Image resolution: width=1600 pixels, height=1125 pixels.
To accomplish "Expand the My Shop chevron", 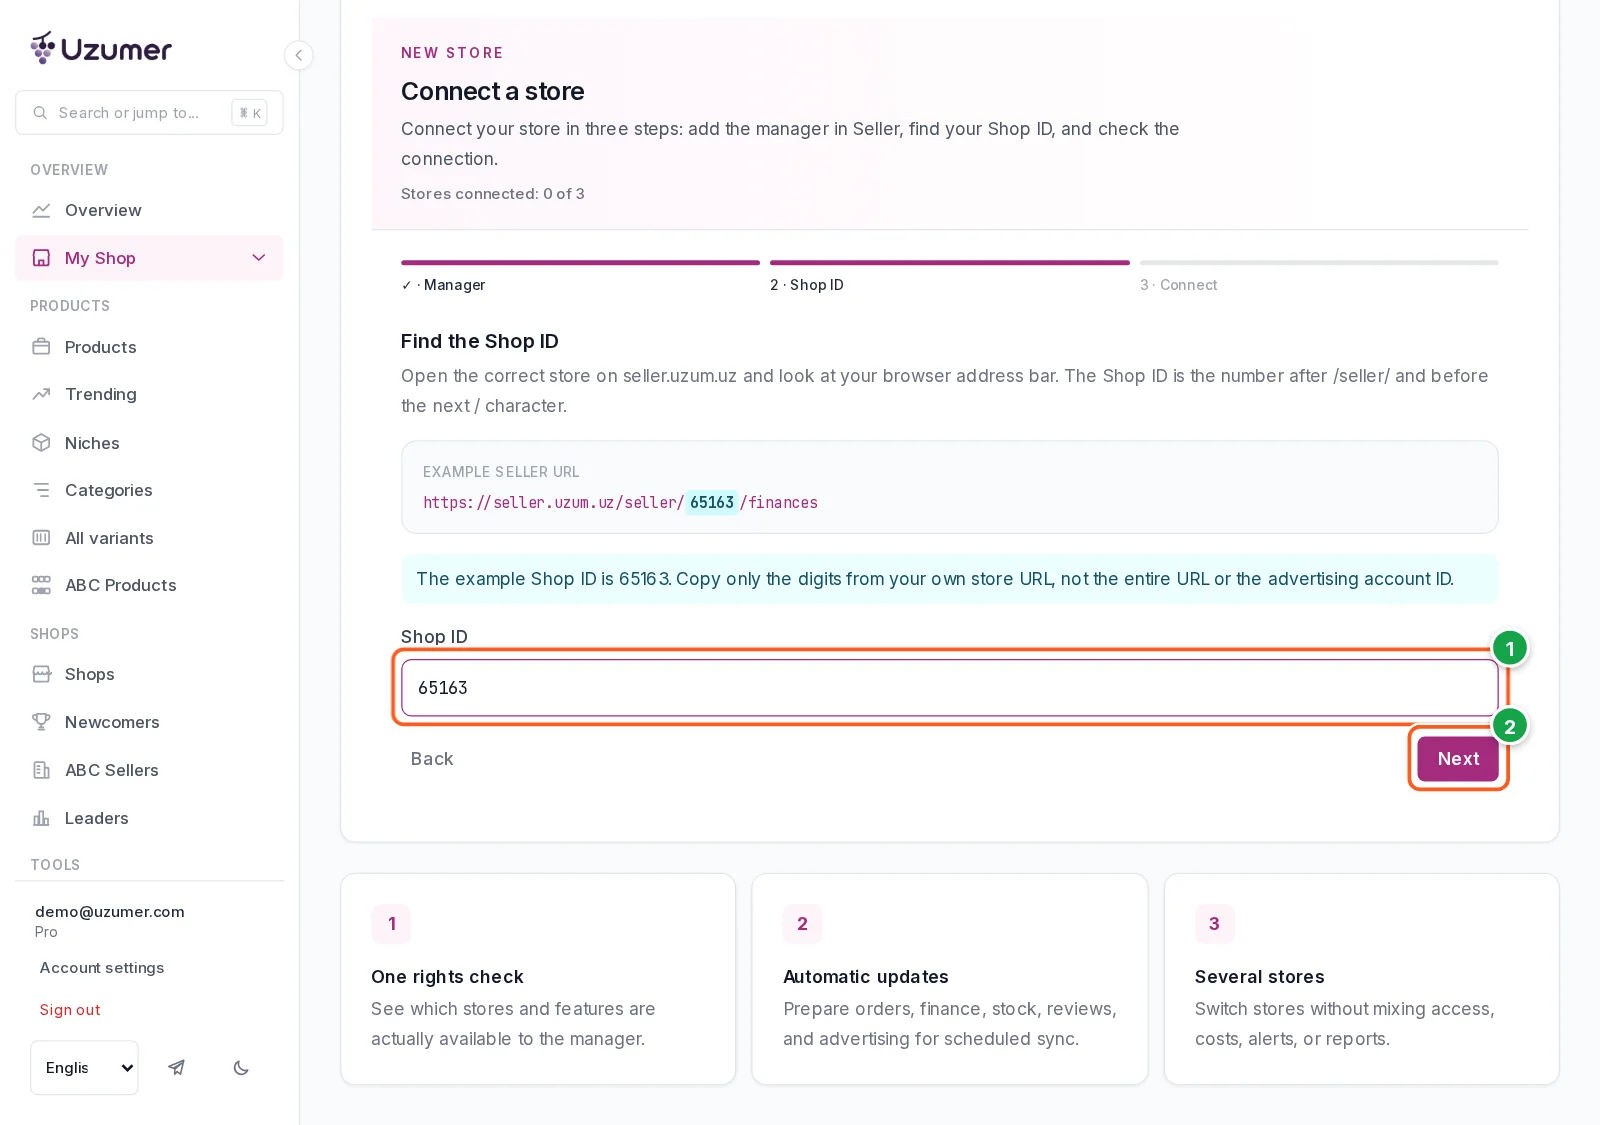I will 259,258.
